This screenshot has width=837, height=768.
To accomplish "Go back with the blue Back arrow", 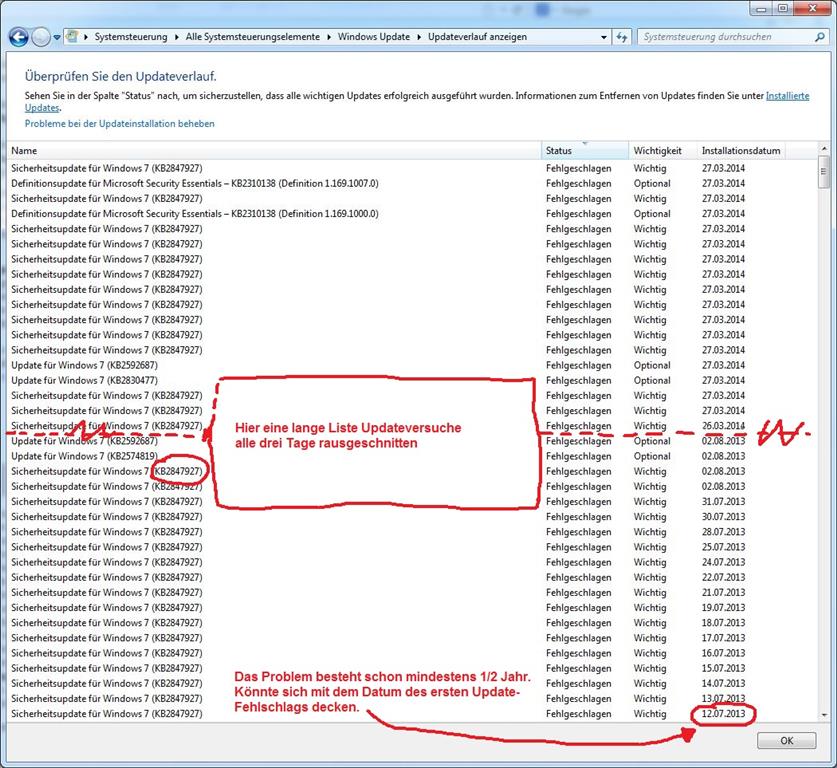I will (19, 37).
